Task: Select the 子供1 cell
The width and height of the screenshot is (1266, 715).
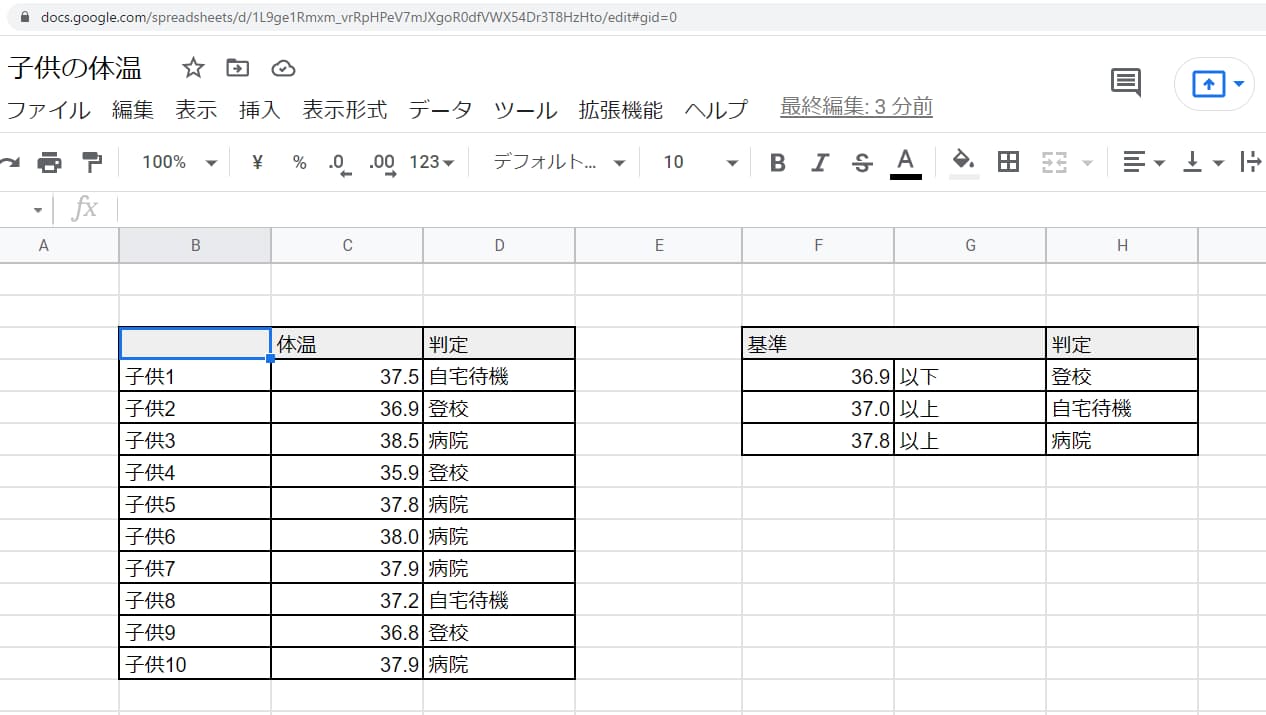Action: 195,376
